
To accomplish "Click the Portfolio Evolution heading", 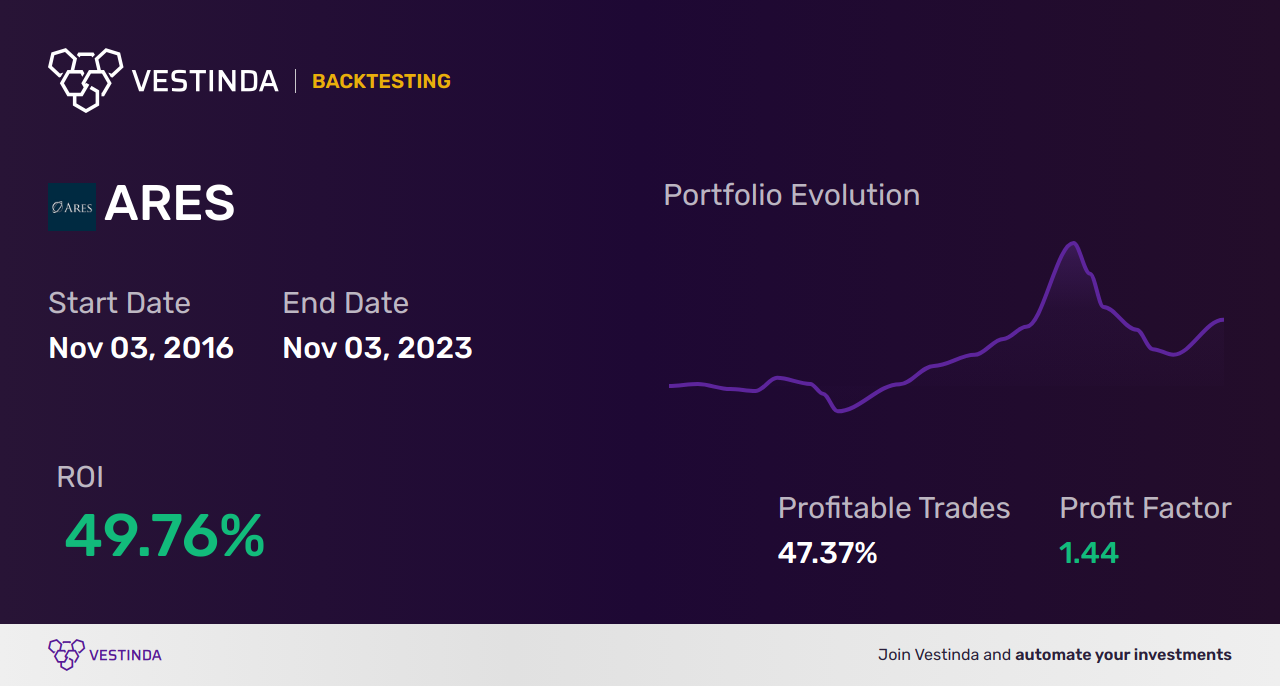I will [791, 195].
